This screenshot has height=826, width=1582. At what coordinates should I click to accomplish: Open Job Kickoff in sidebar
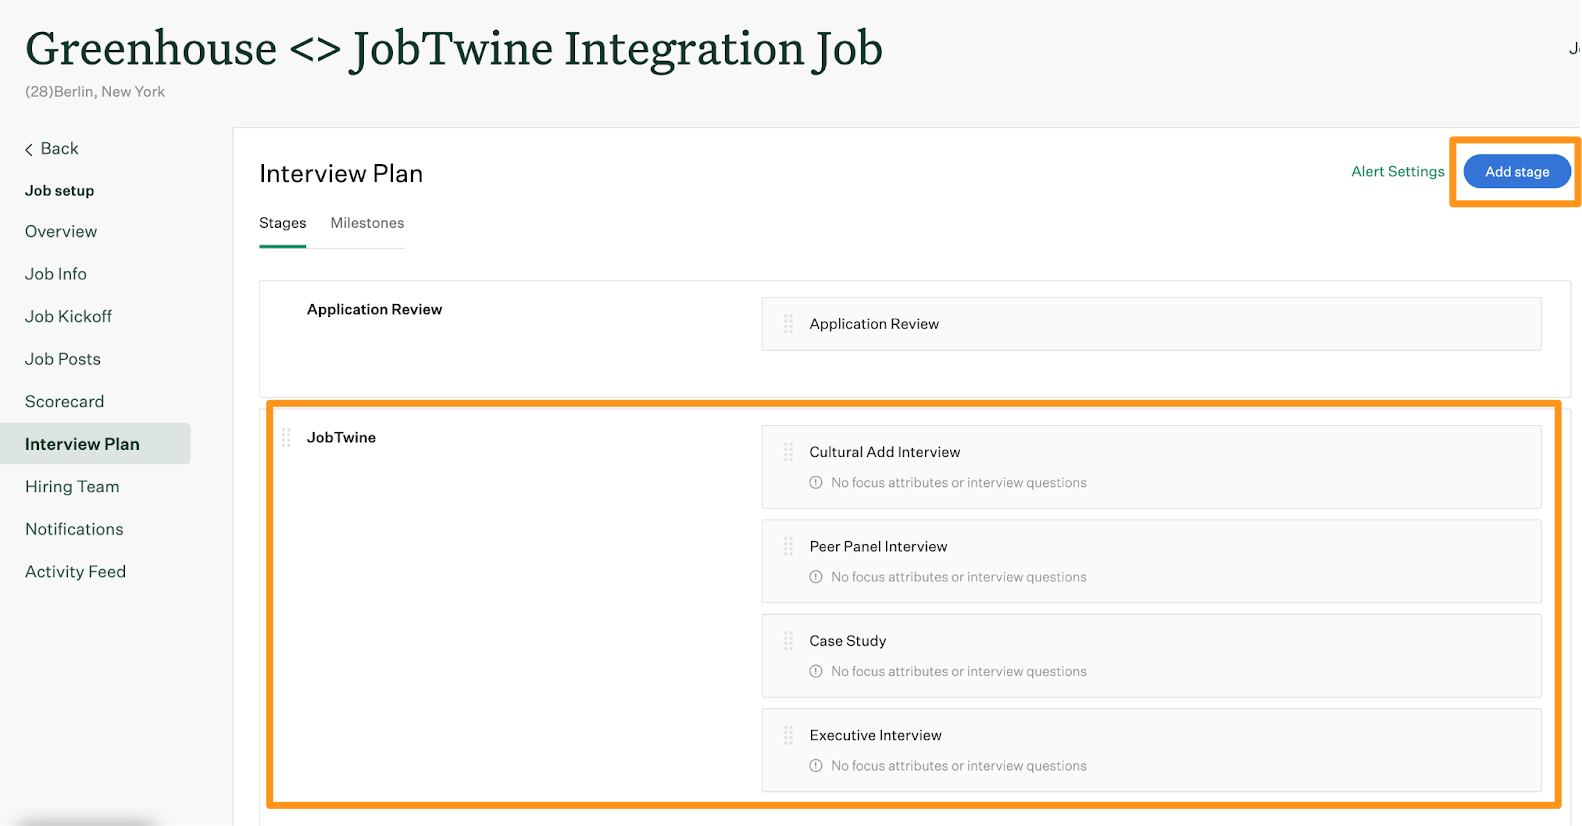[68, 316]
